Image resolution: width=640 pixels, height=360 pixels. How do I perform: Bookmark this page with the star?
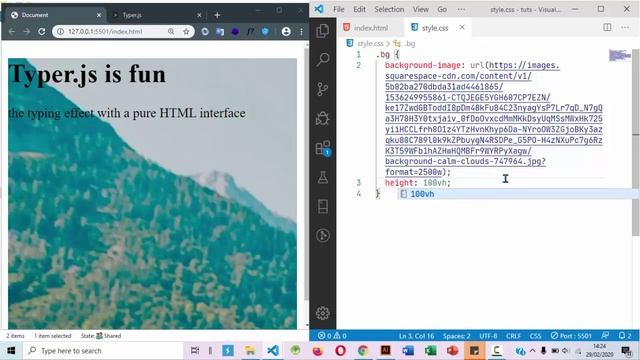pyautogui.click(x=186, y=31)
